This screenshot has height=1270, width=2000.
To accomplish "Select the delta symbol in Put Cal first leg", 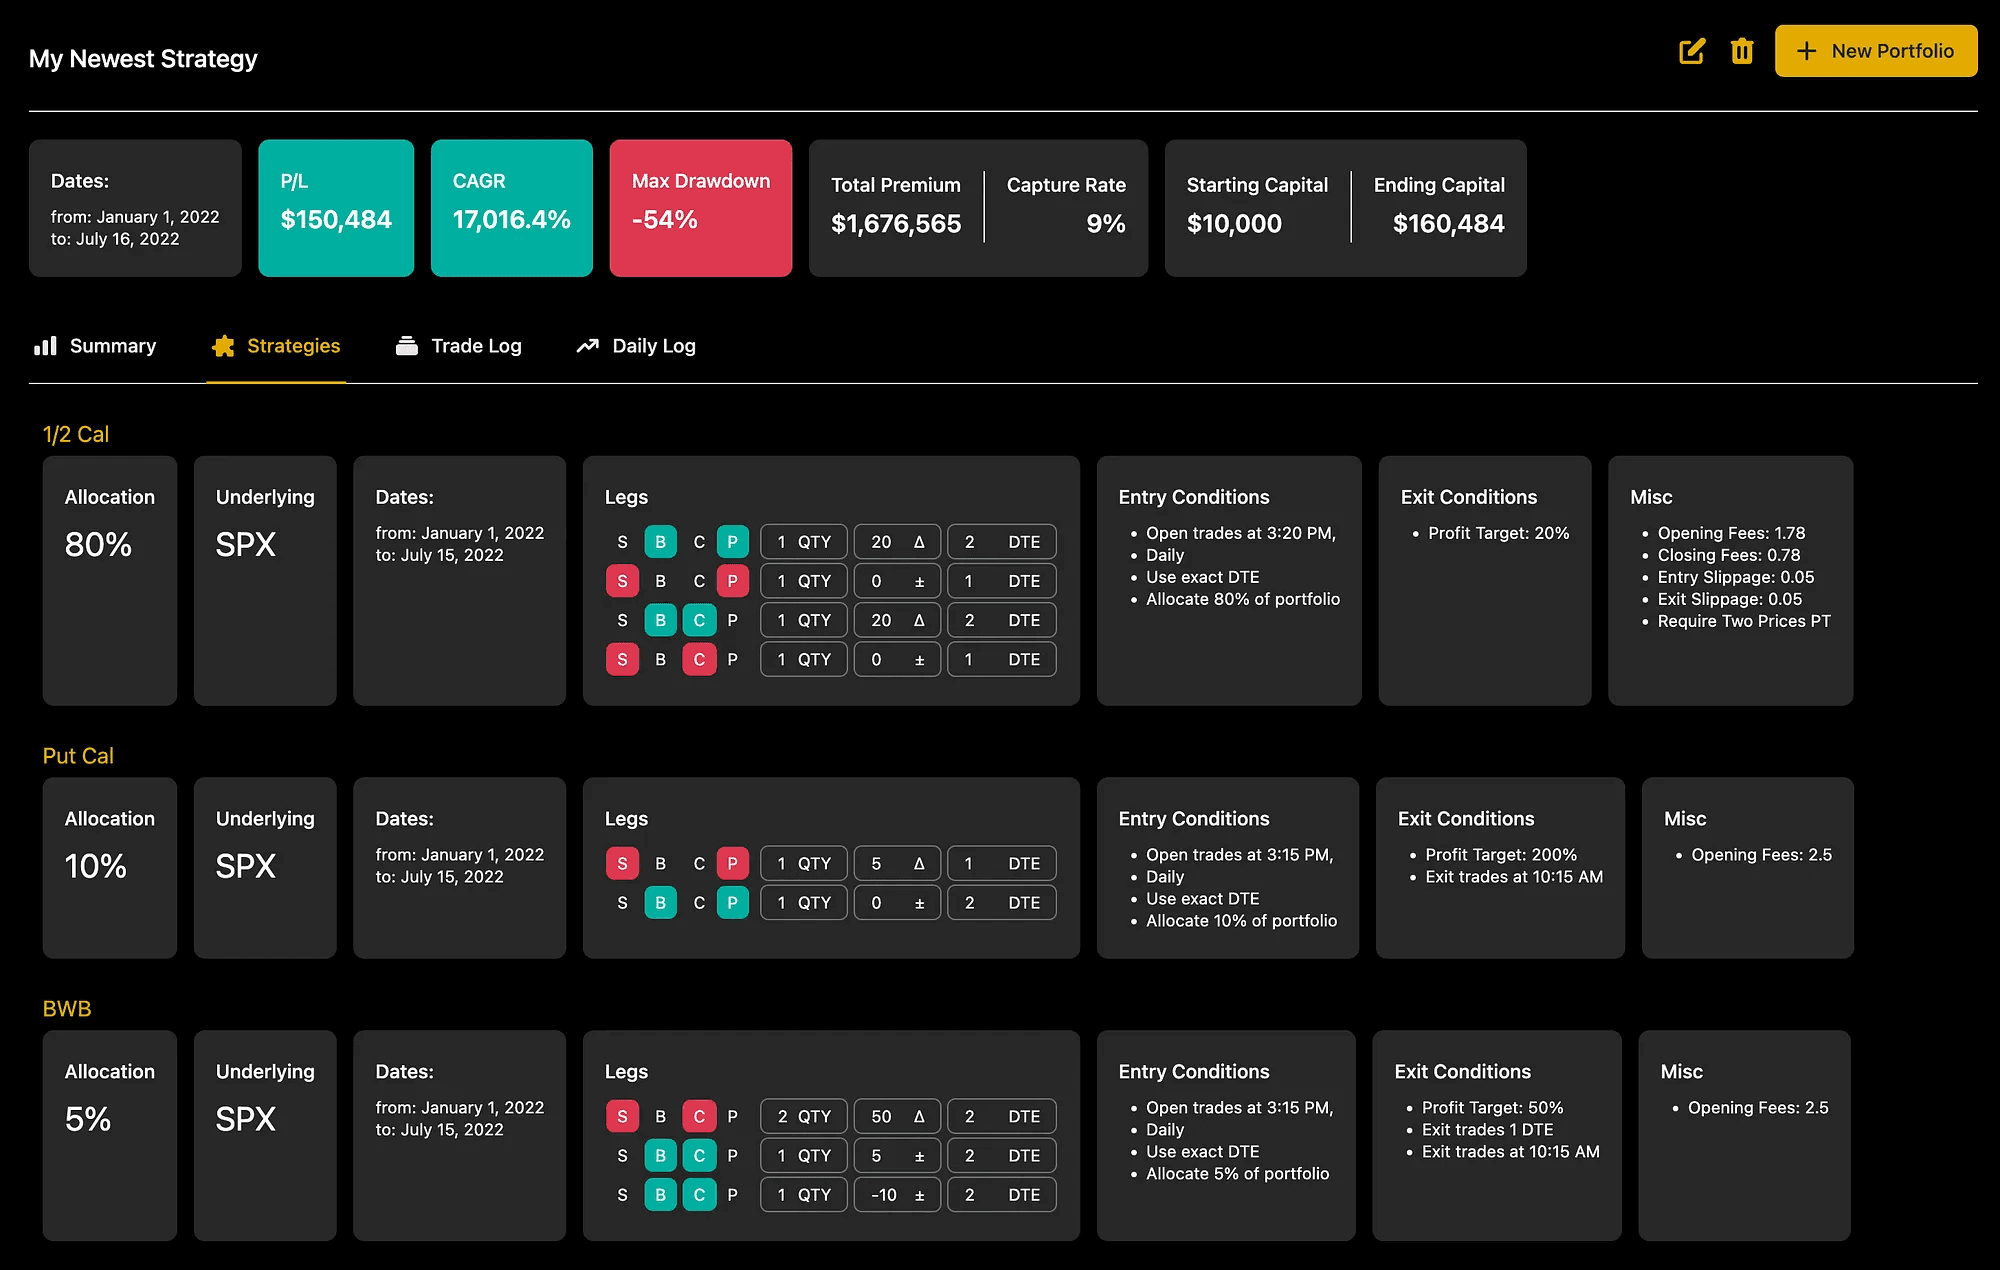I will click(919, 863).
